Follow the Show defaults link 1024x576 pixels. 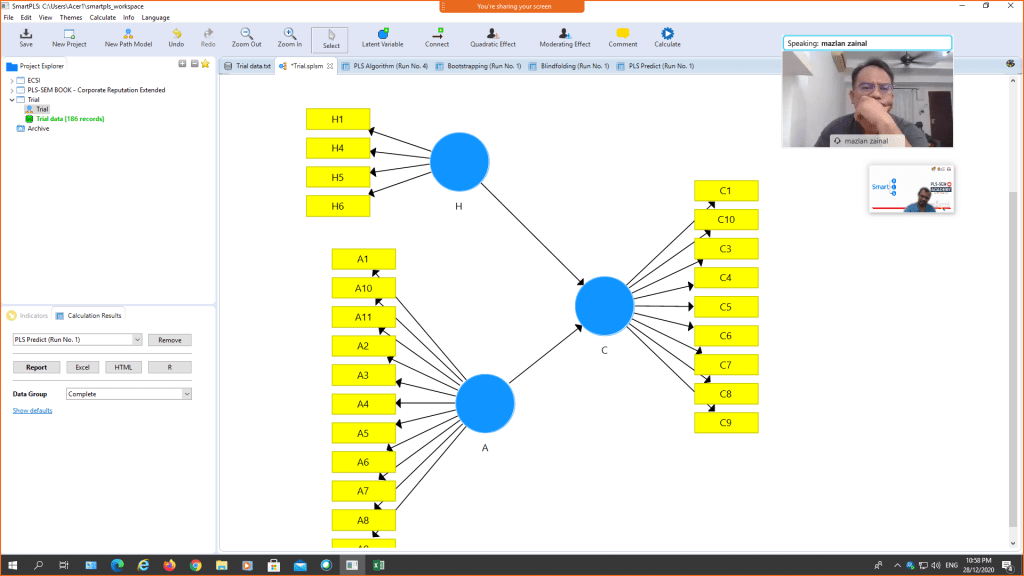(x=32, y=411)
